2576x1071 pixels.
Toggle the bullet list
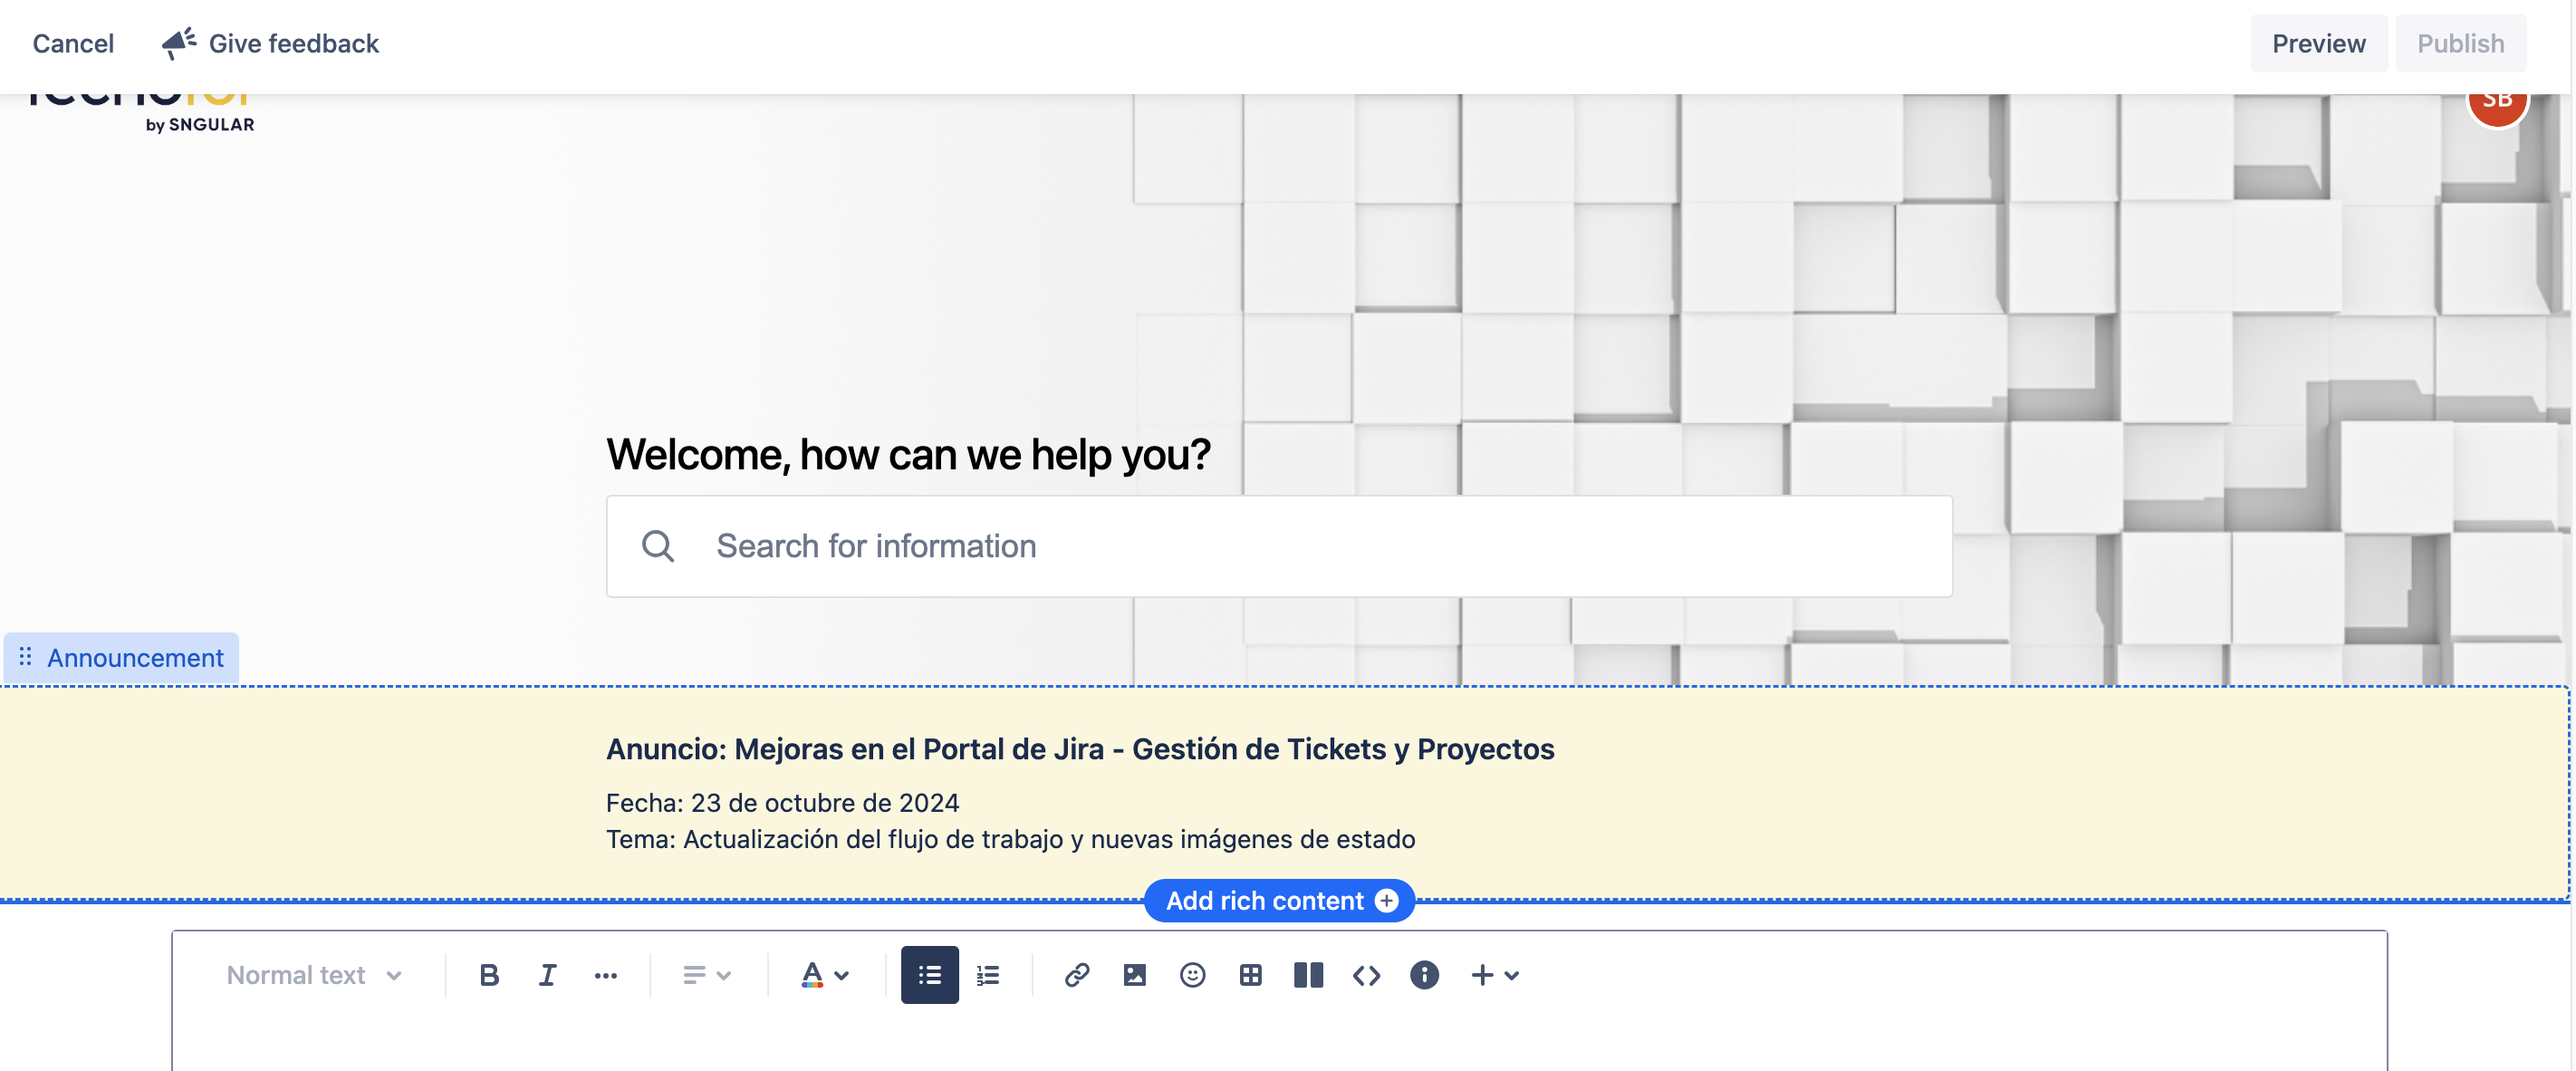(929, 975)
